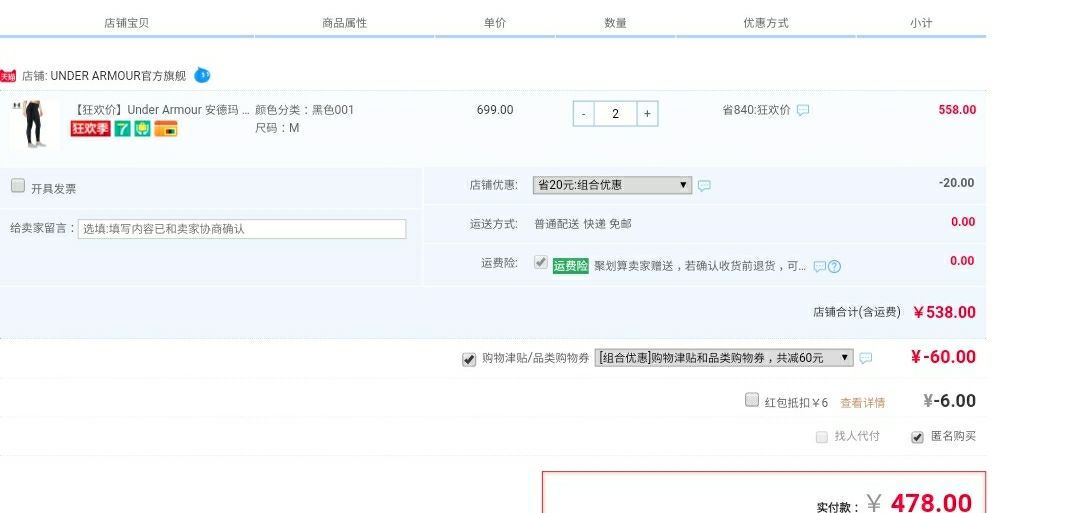Image resolution: width=1079 pixels, height=513 pixels.
Task: Open the comment bubble in the 运费险 row
Action: (819, 266)
